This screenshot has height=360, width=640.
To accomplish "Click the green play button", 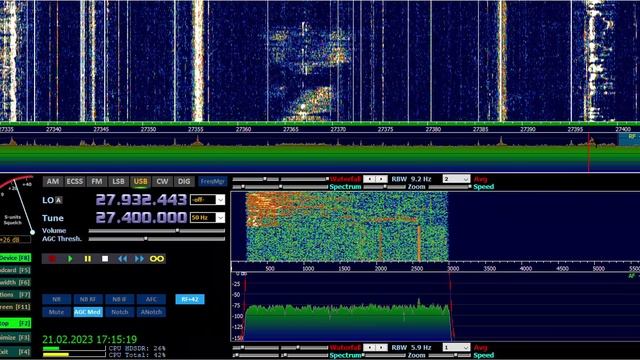I will (70, 259).
